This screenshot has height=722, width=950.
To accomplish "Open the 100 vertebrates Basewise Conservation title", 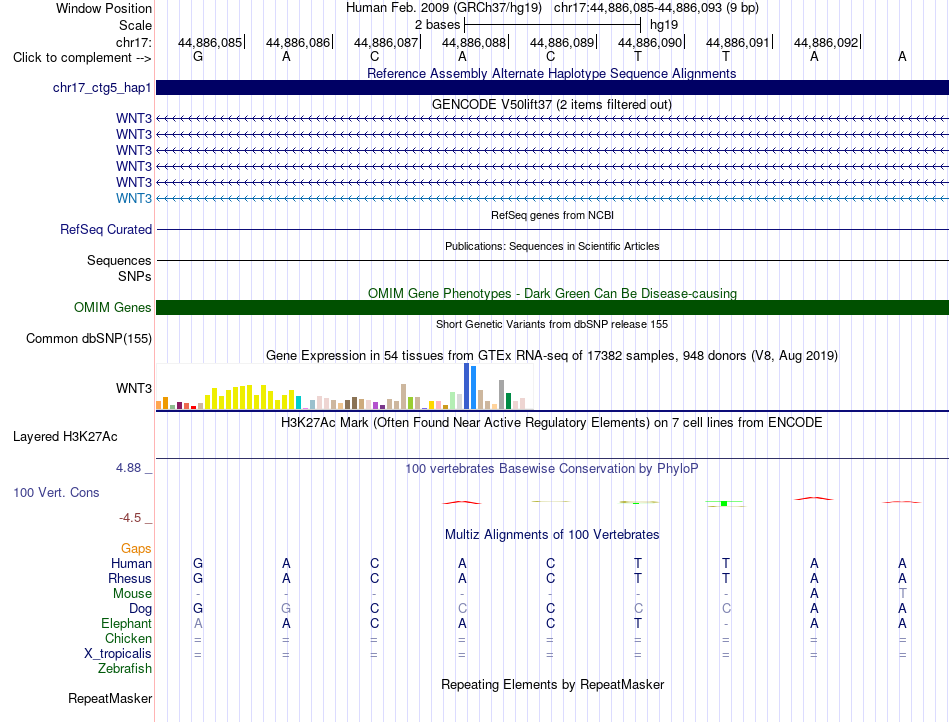I will point(552,468).
